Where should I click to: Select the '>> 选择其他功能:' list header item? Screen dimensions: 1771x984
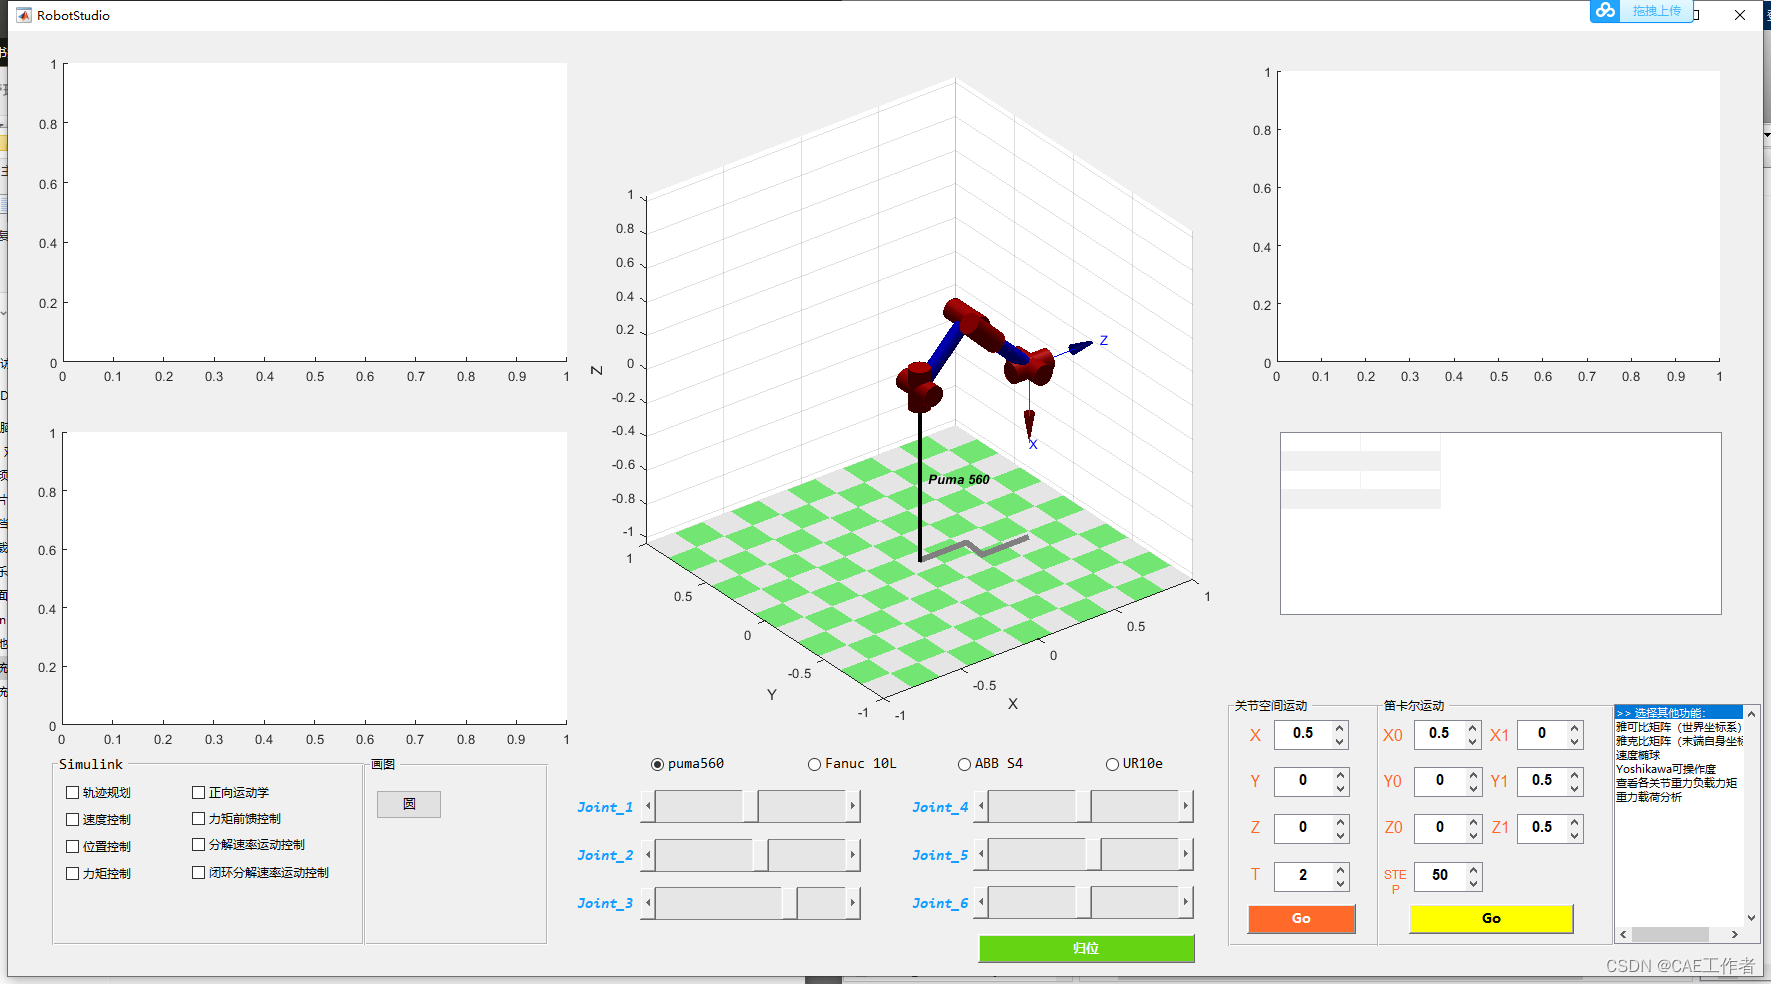coord(1679,712)
